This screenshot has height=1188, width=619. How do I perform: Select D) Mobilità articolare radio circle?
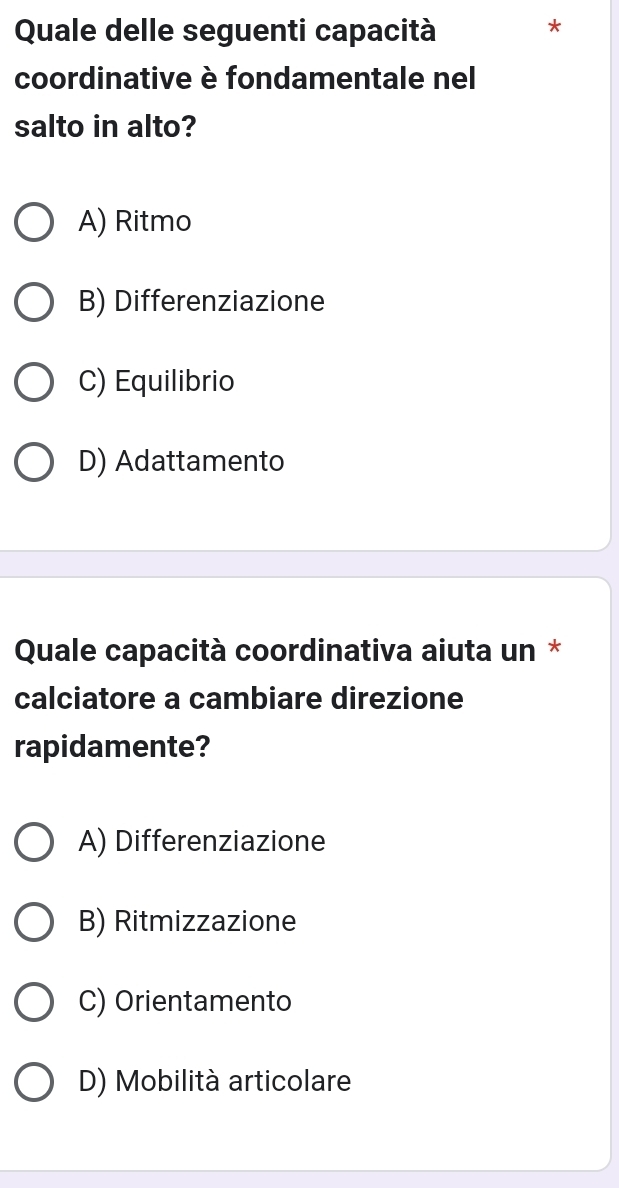coord(34,1082)
